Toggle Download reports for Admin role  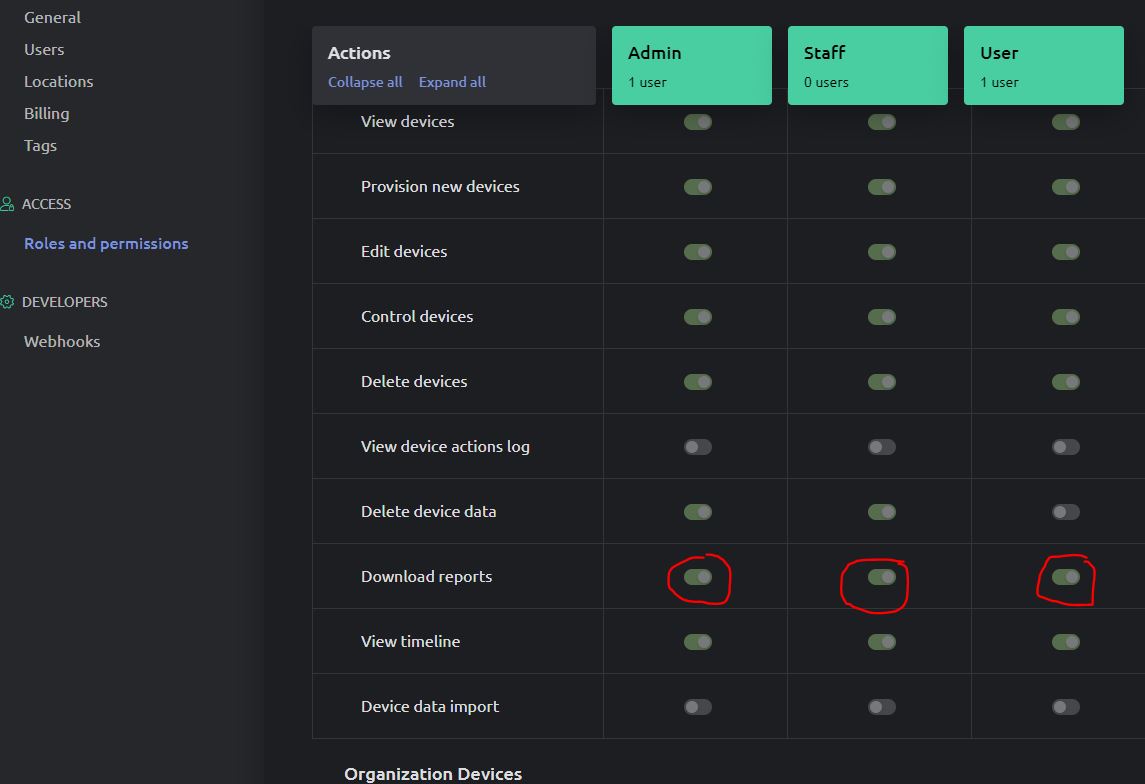tap(698, 577)
